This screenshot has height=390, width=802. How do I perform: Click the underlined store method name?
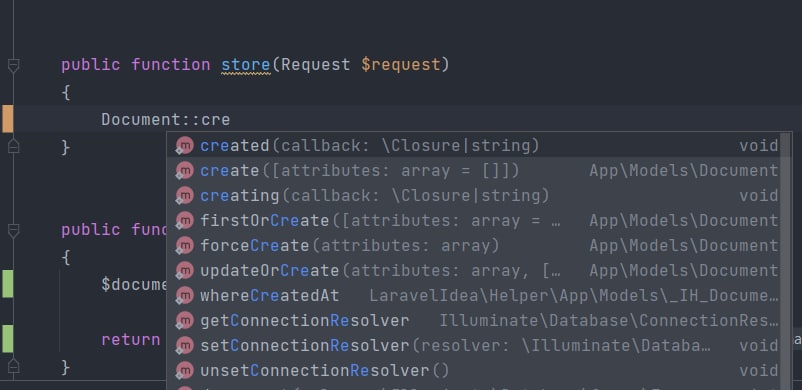[x=246, y=65]
